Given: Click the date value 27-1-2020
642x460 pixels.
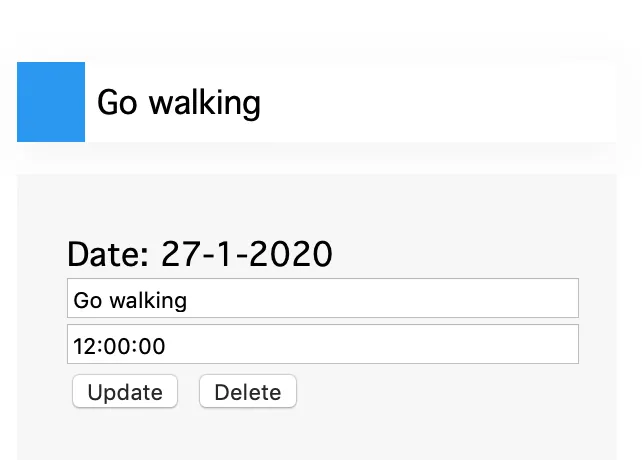Looking at the screenshot, I should (x=246, y=254).
